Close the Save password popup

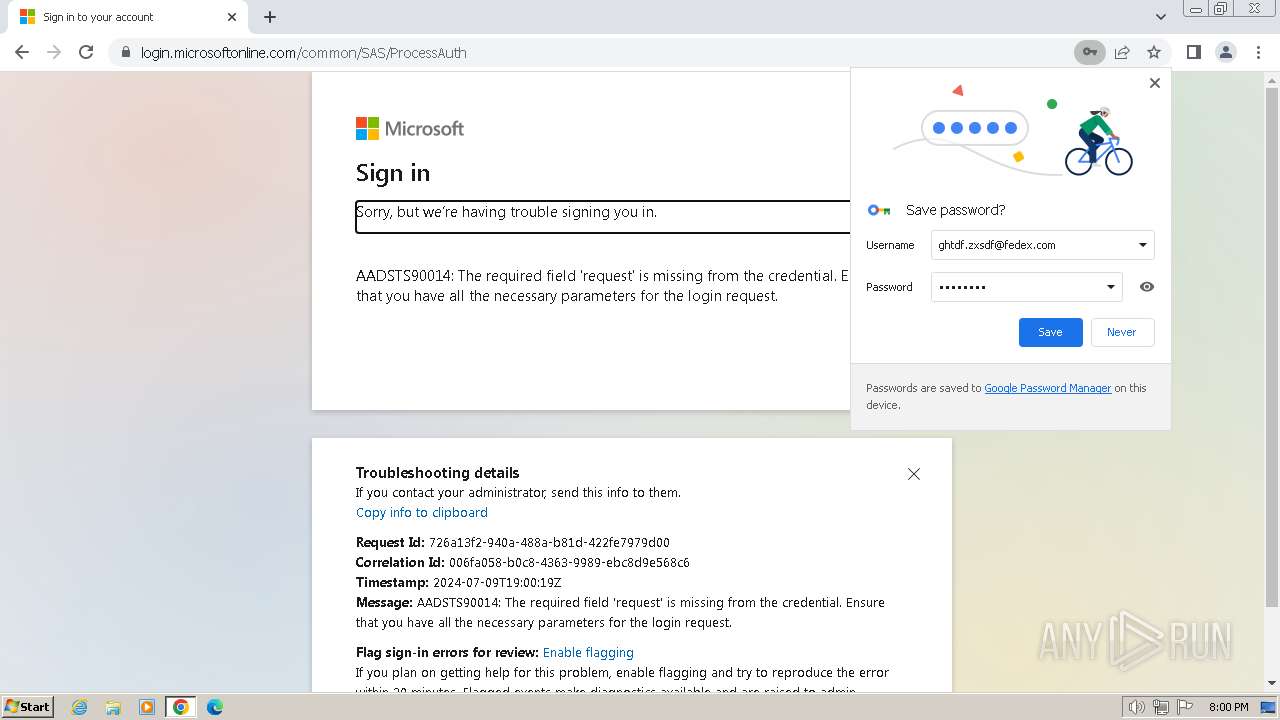click(x=1155, y=83)
